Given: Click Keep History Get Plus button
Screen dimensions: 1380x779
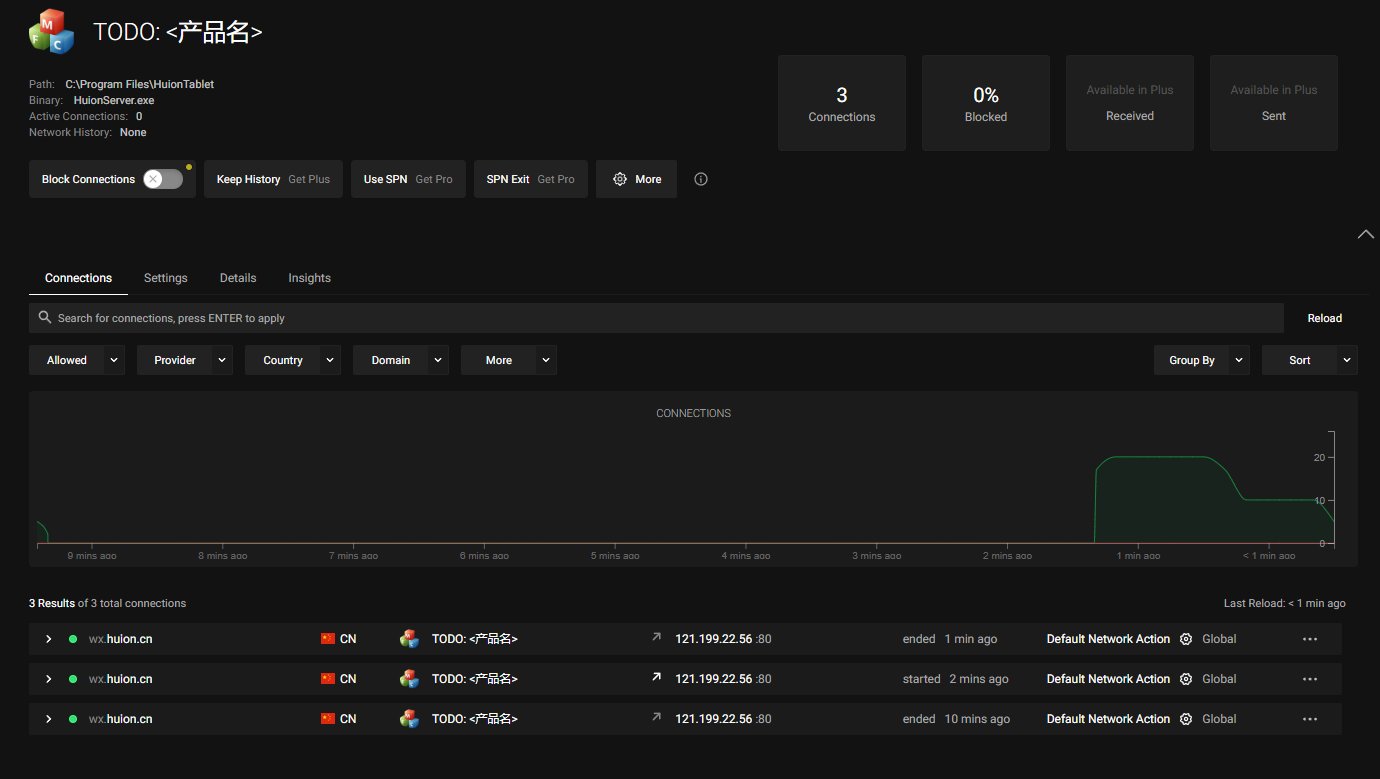Looking at the screenshot, I should [x=273, y=179].
